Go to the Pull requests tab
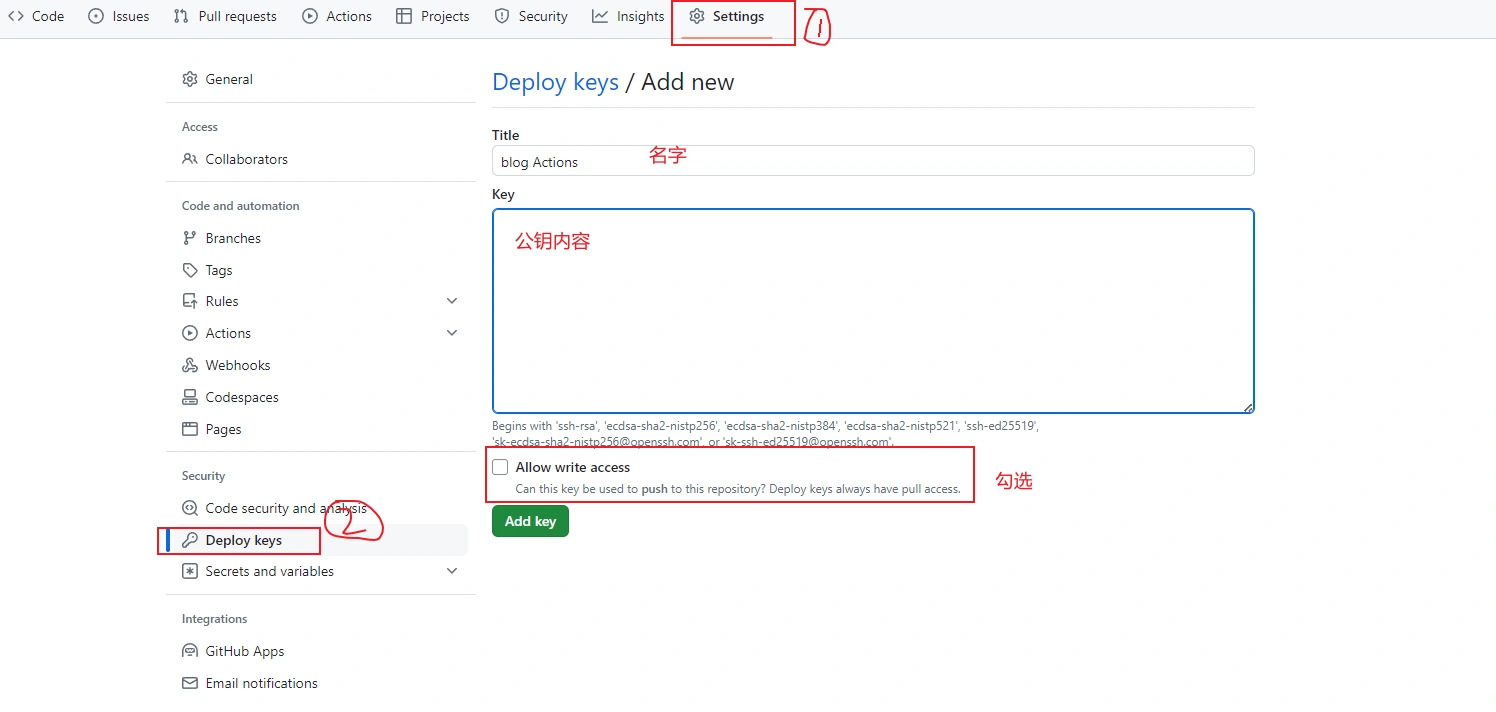1496x712 pixels. click(x=225, y=16)
